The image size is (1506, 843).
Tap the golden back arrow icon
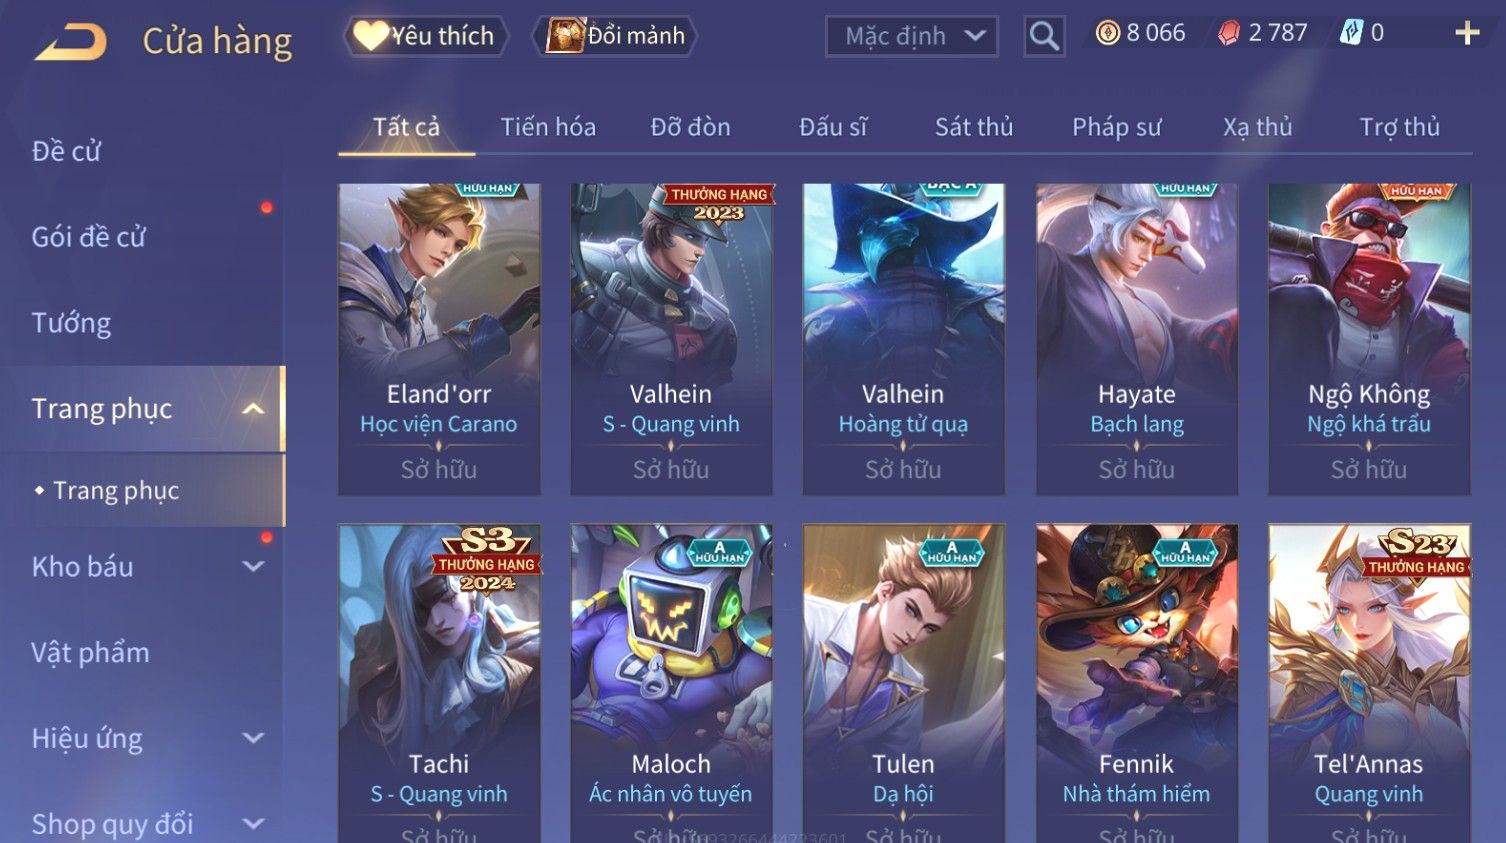click(x=70, y=41)
